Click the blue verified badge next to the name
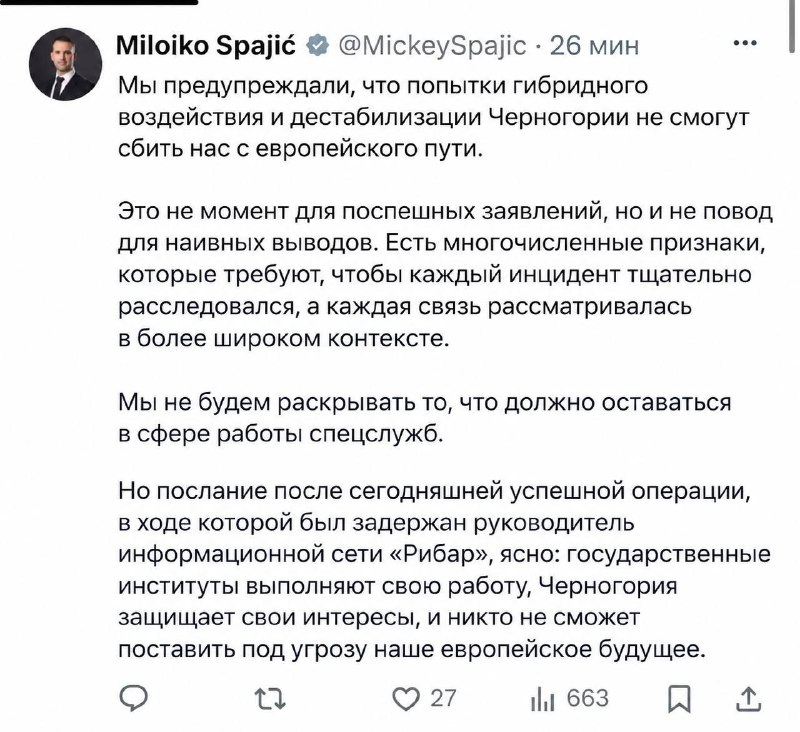The width and height of the screenshot is (800, 732). [x=317, y=46]
